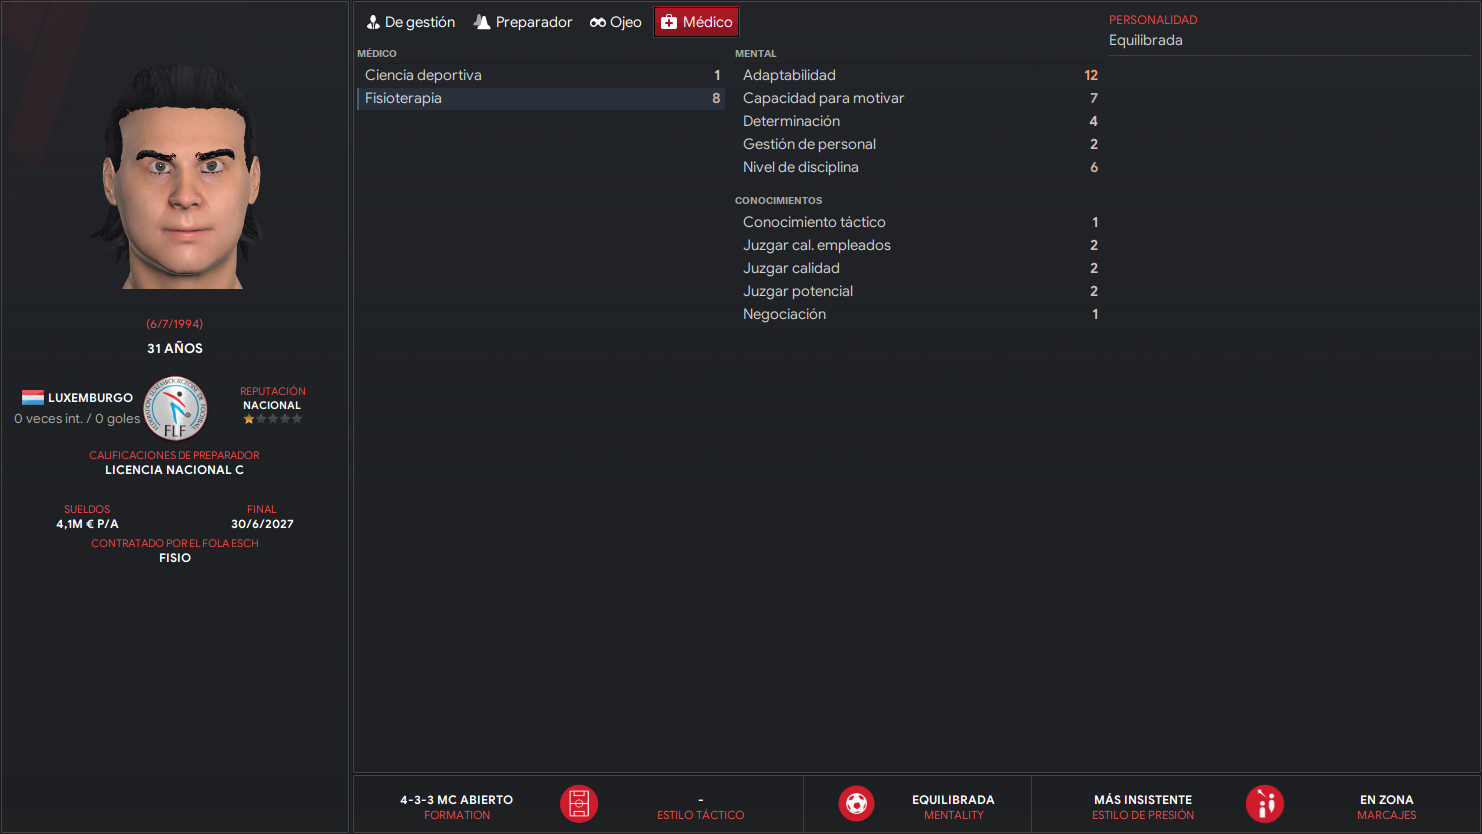This screenshot has width=1482, height=834.
Task: Click Licencia Nacional C qualification
Action: pos(174,470)
